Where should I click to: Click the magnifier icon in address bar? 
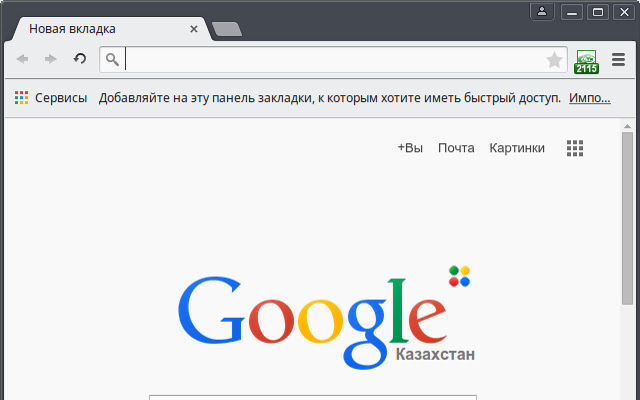click(112, 60)
